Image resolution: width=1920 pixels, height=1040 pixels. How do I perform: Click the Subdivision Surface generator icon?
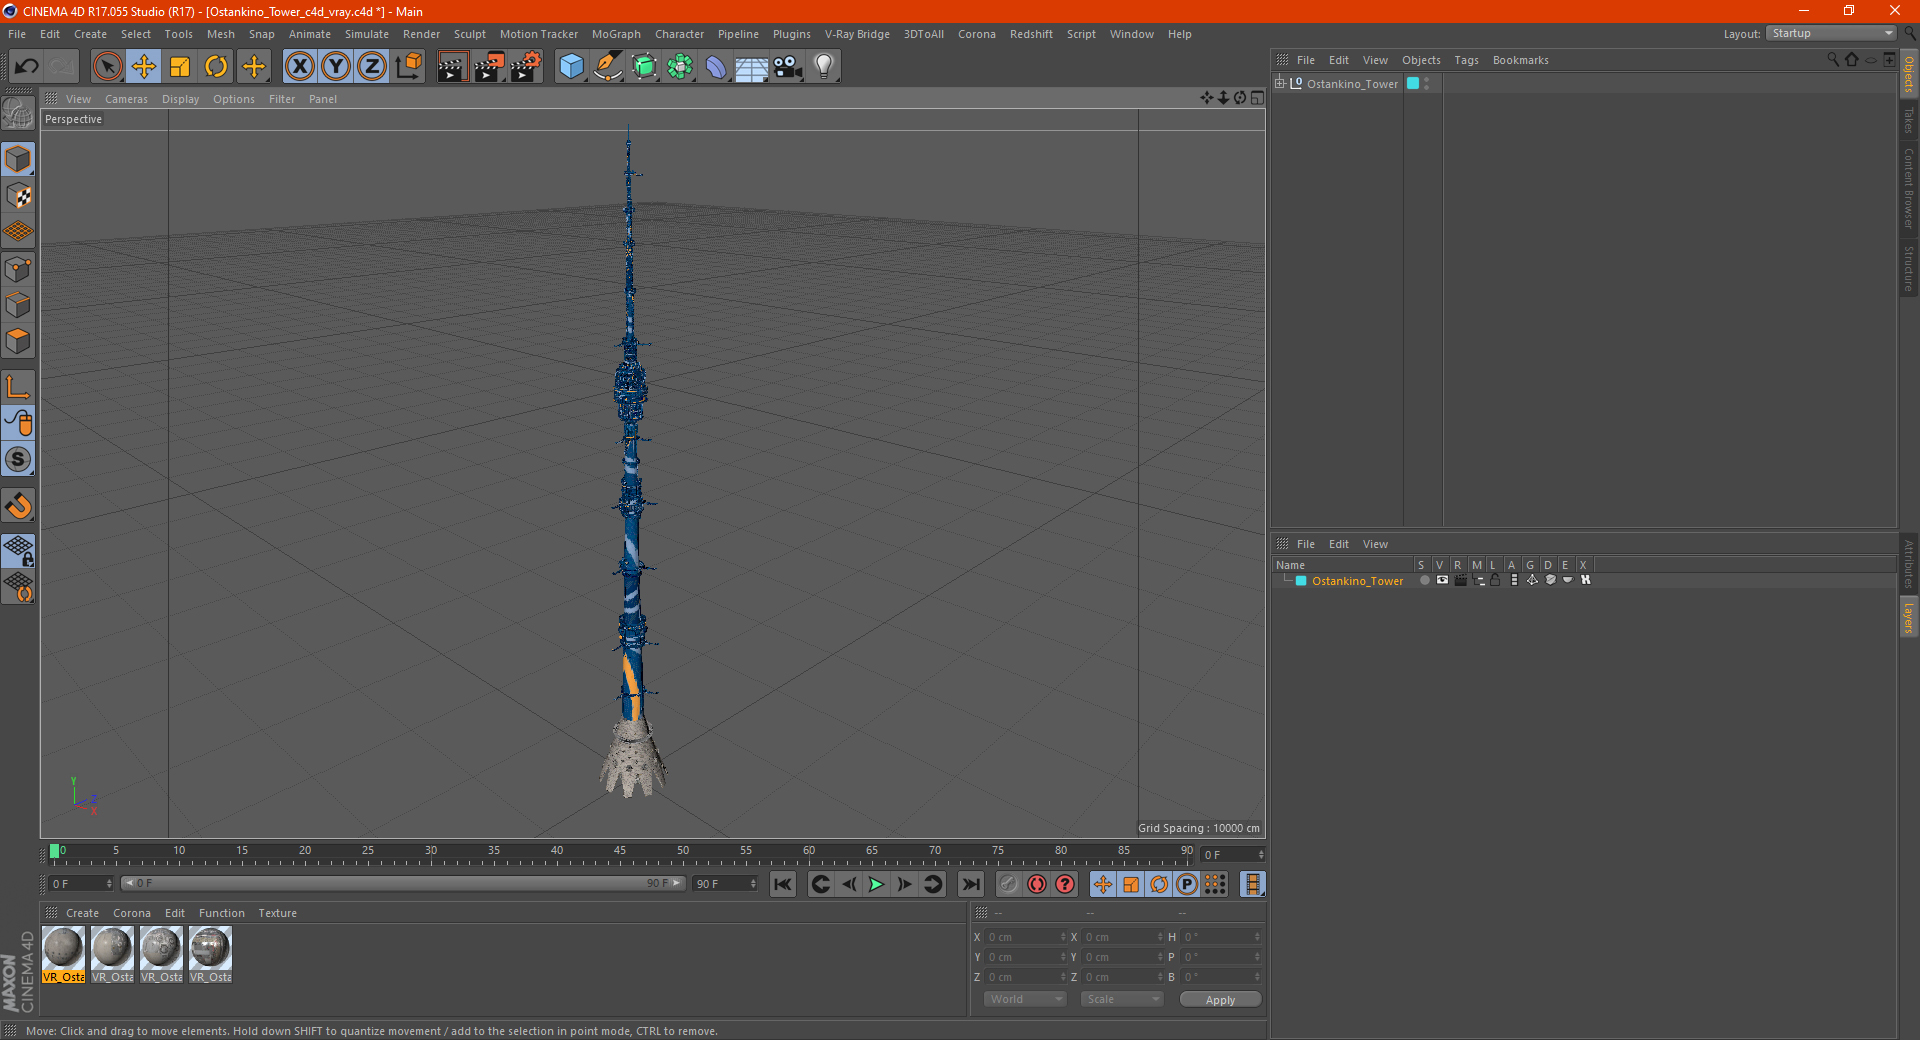point(644,67)
